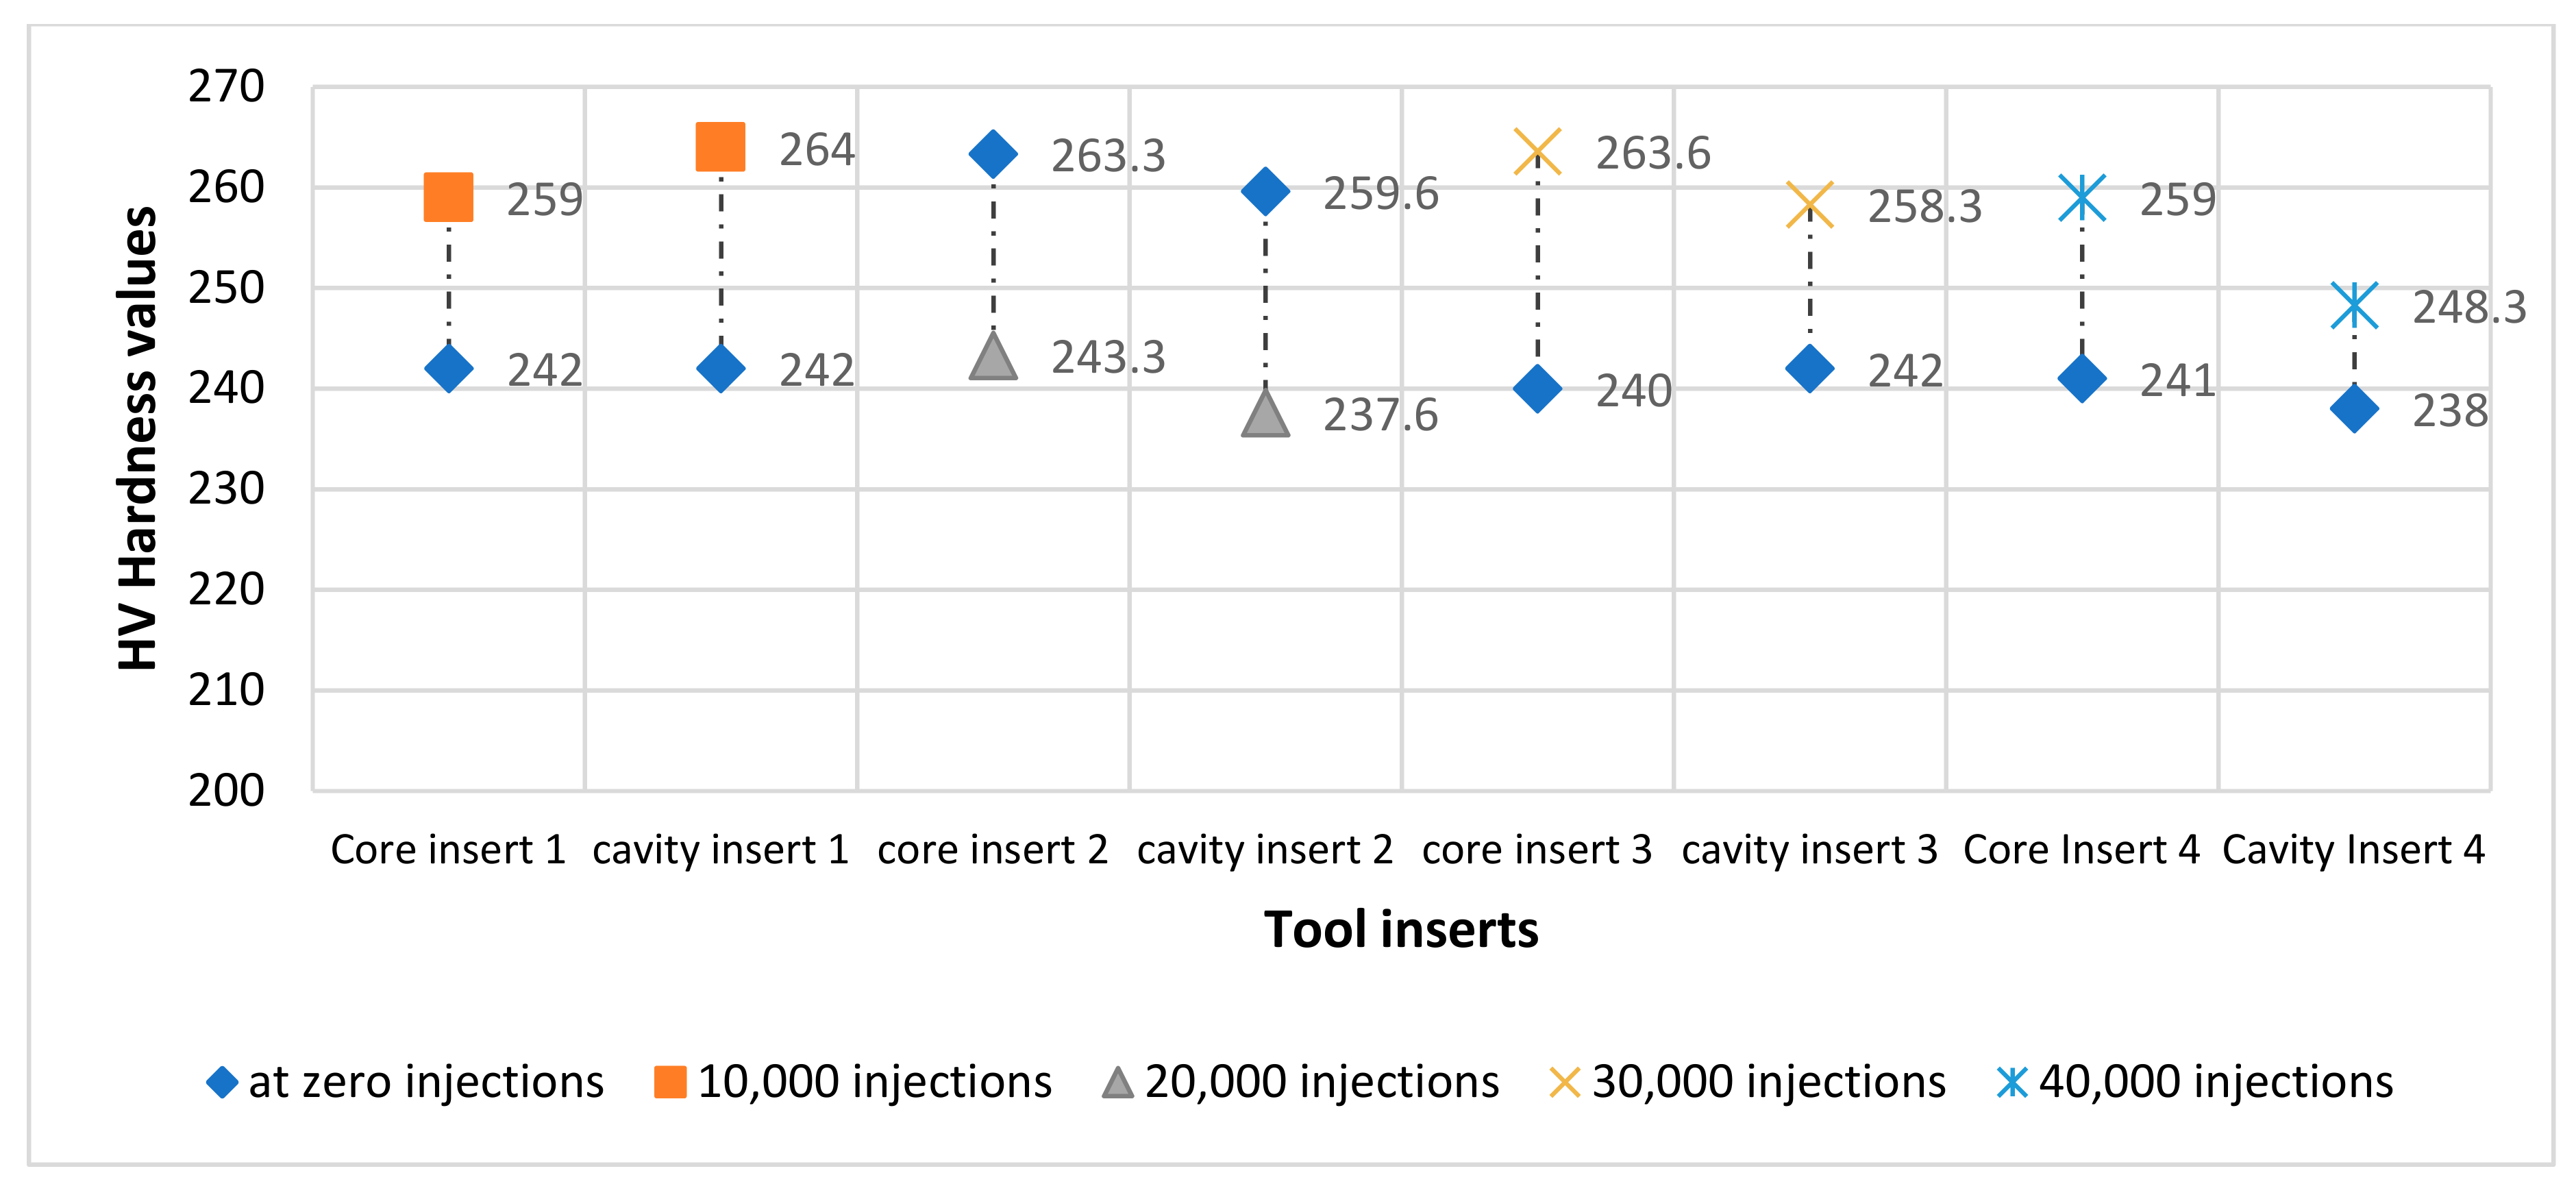Select the blue diamond marker at 263.3
Viewport: 2576px width, 1184px height.
click(x=993, y=154)
